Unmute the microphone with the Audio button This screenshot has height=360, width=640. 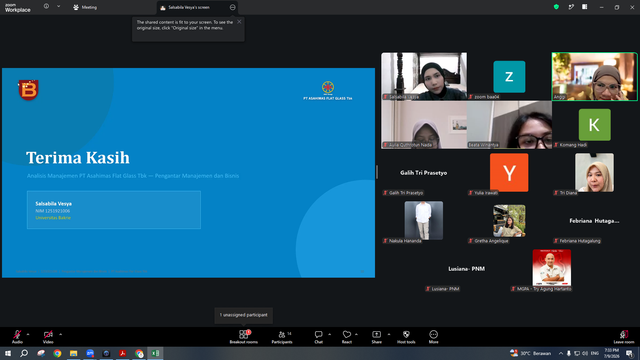[17, 337]
